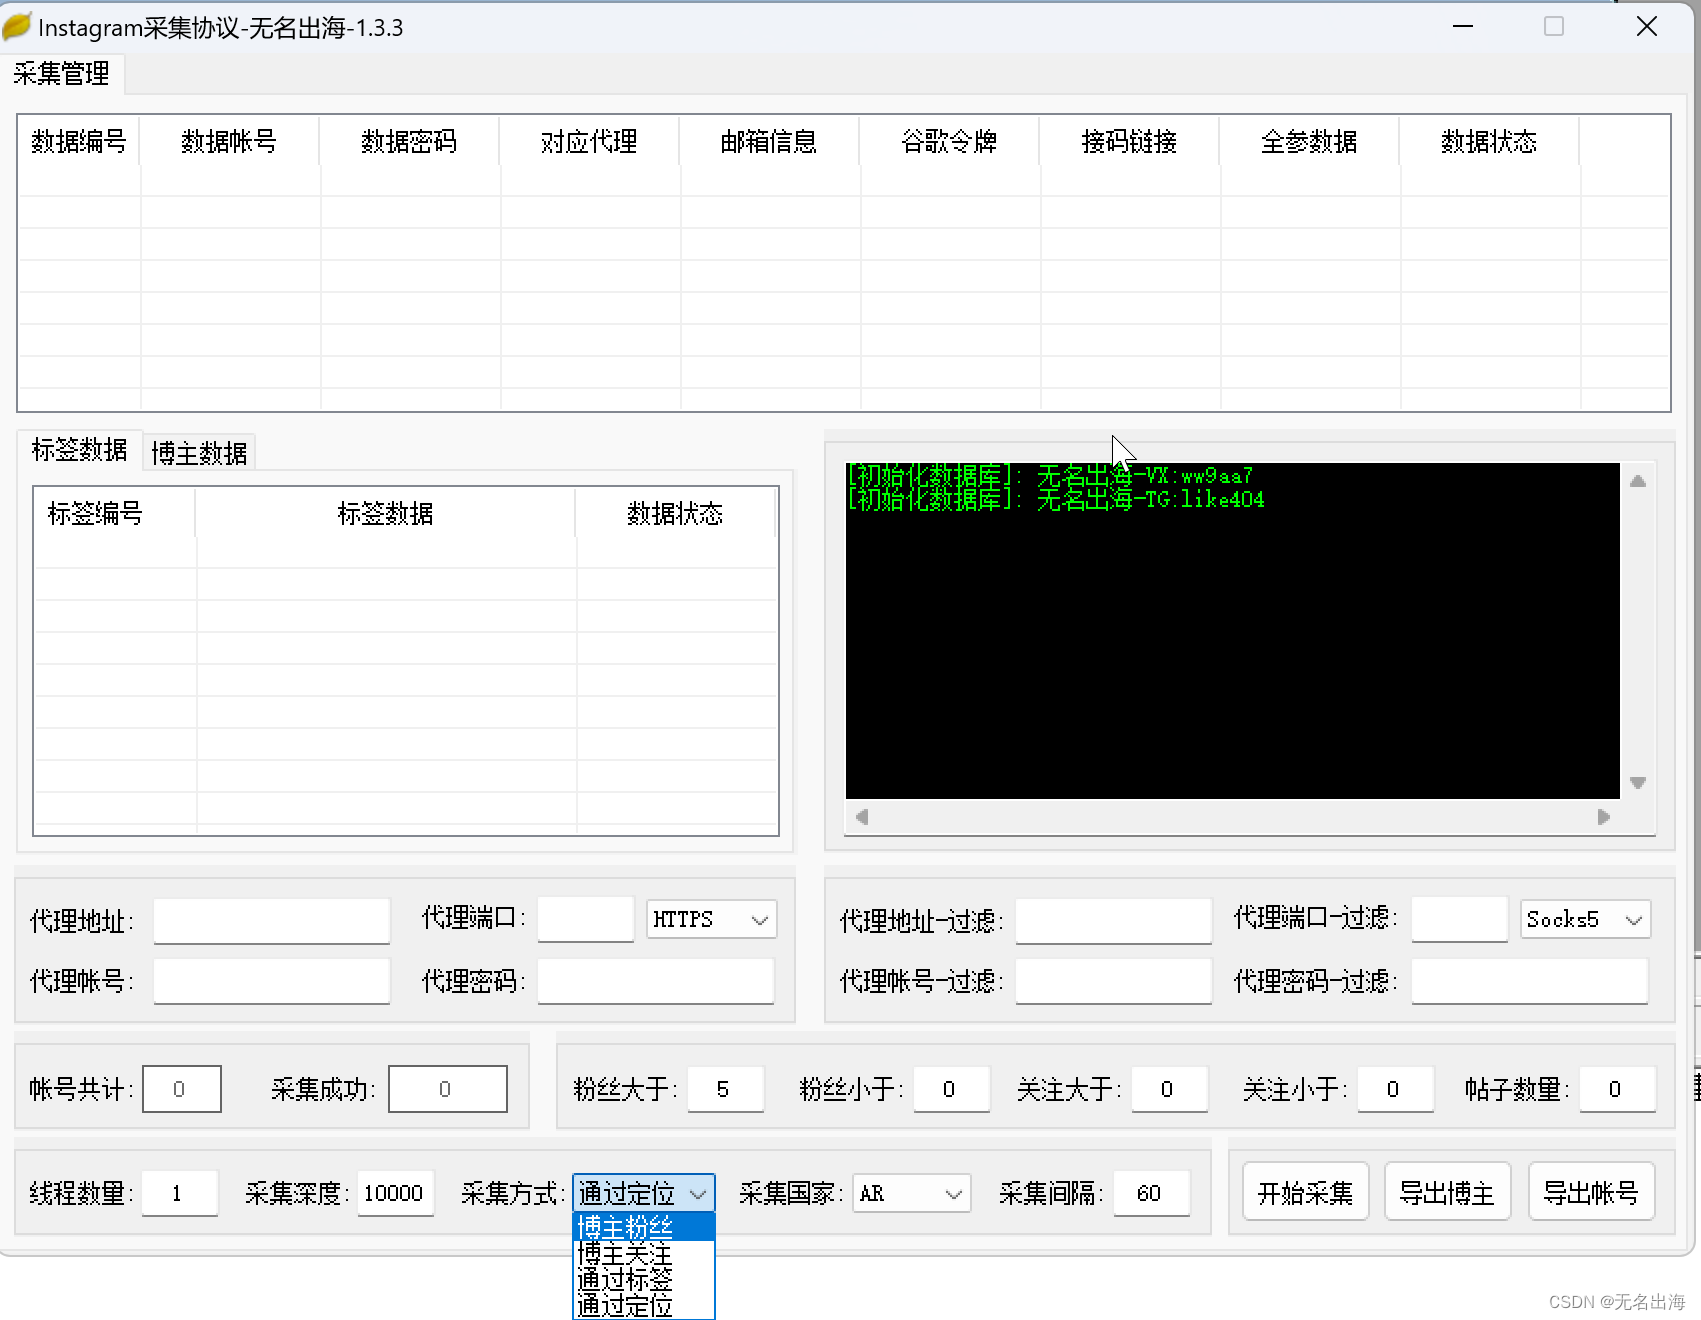Close the Instagram采集协议 window
The image size is (1701, 1320).
(x=1647, y=26)
